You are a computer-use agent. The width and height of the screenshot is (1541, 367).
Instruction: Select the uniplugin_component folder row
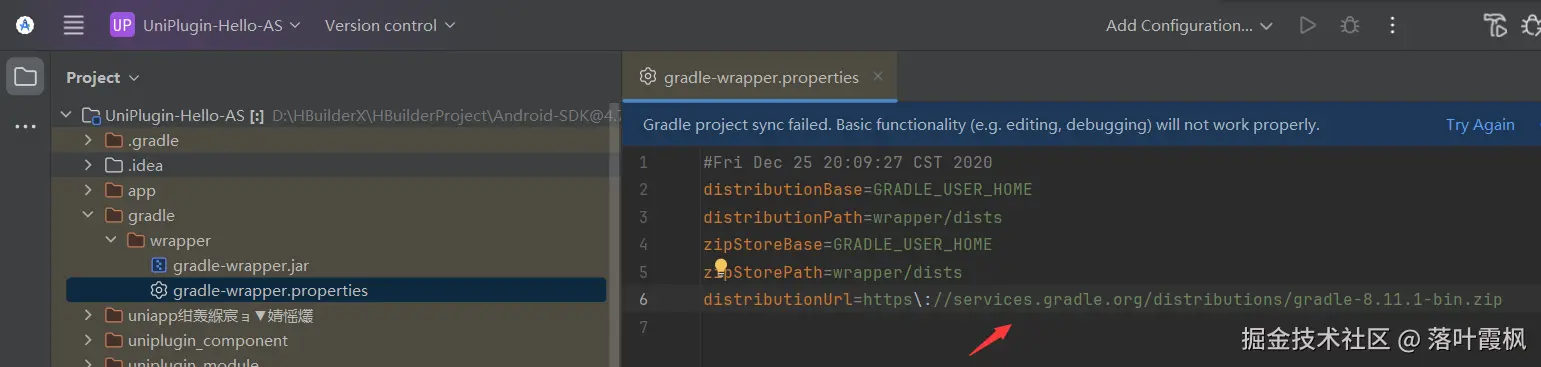coord(336,340)
